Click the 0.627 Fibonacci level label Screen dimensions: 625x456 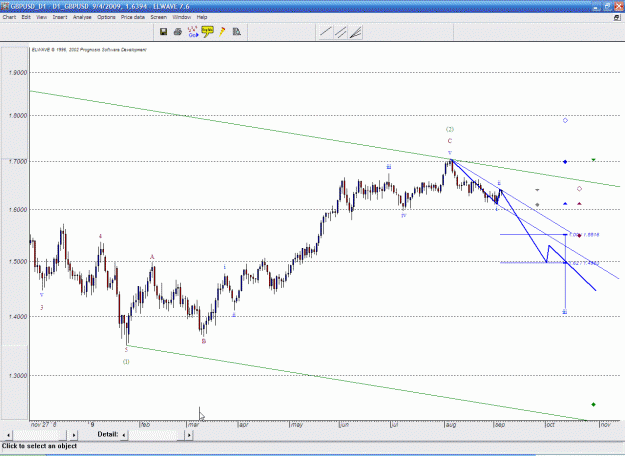[x=584, y=263]
